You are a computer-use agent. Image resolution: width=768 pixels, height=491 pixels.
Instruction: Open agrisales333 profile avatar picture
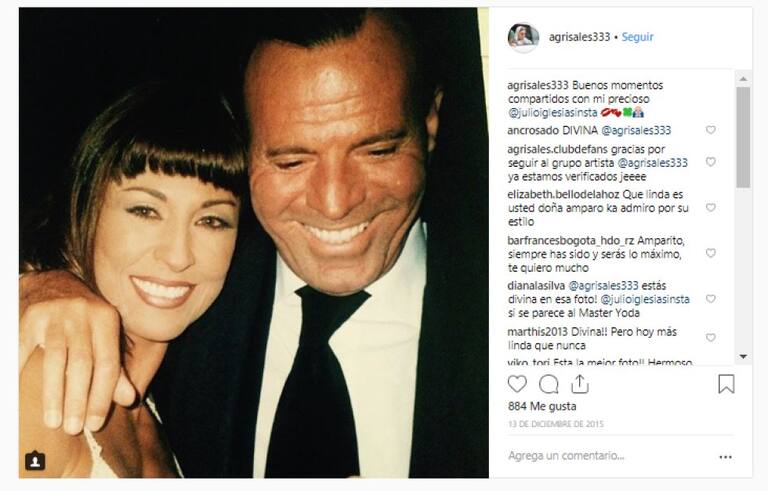tap(523, 37)
